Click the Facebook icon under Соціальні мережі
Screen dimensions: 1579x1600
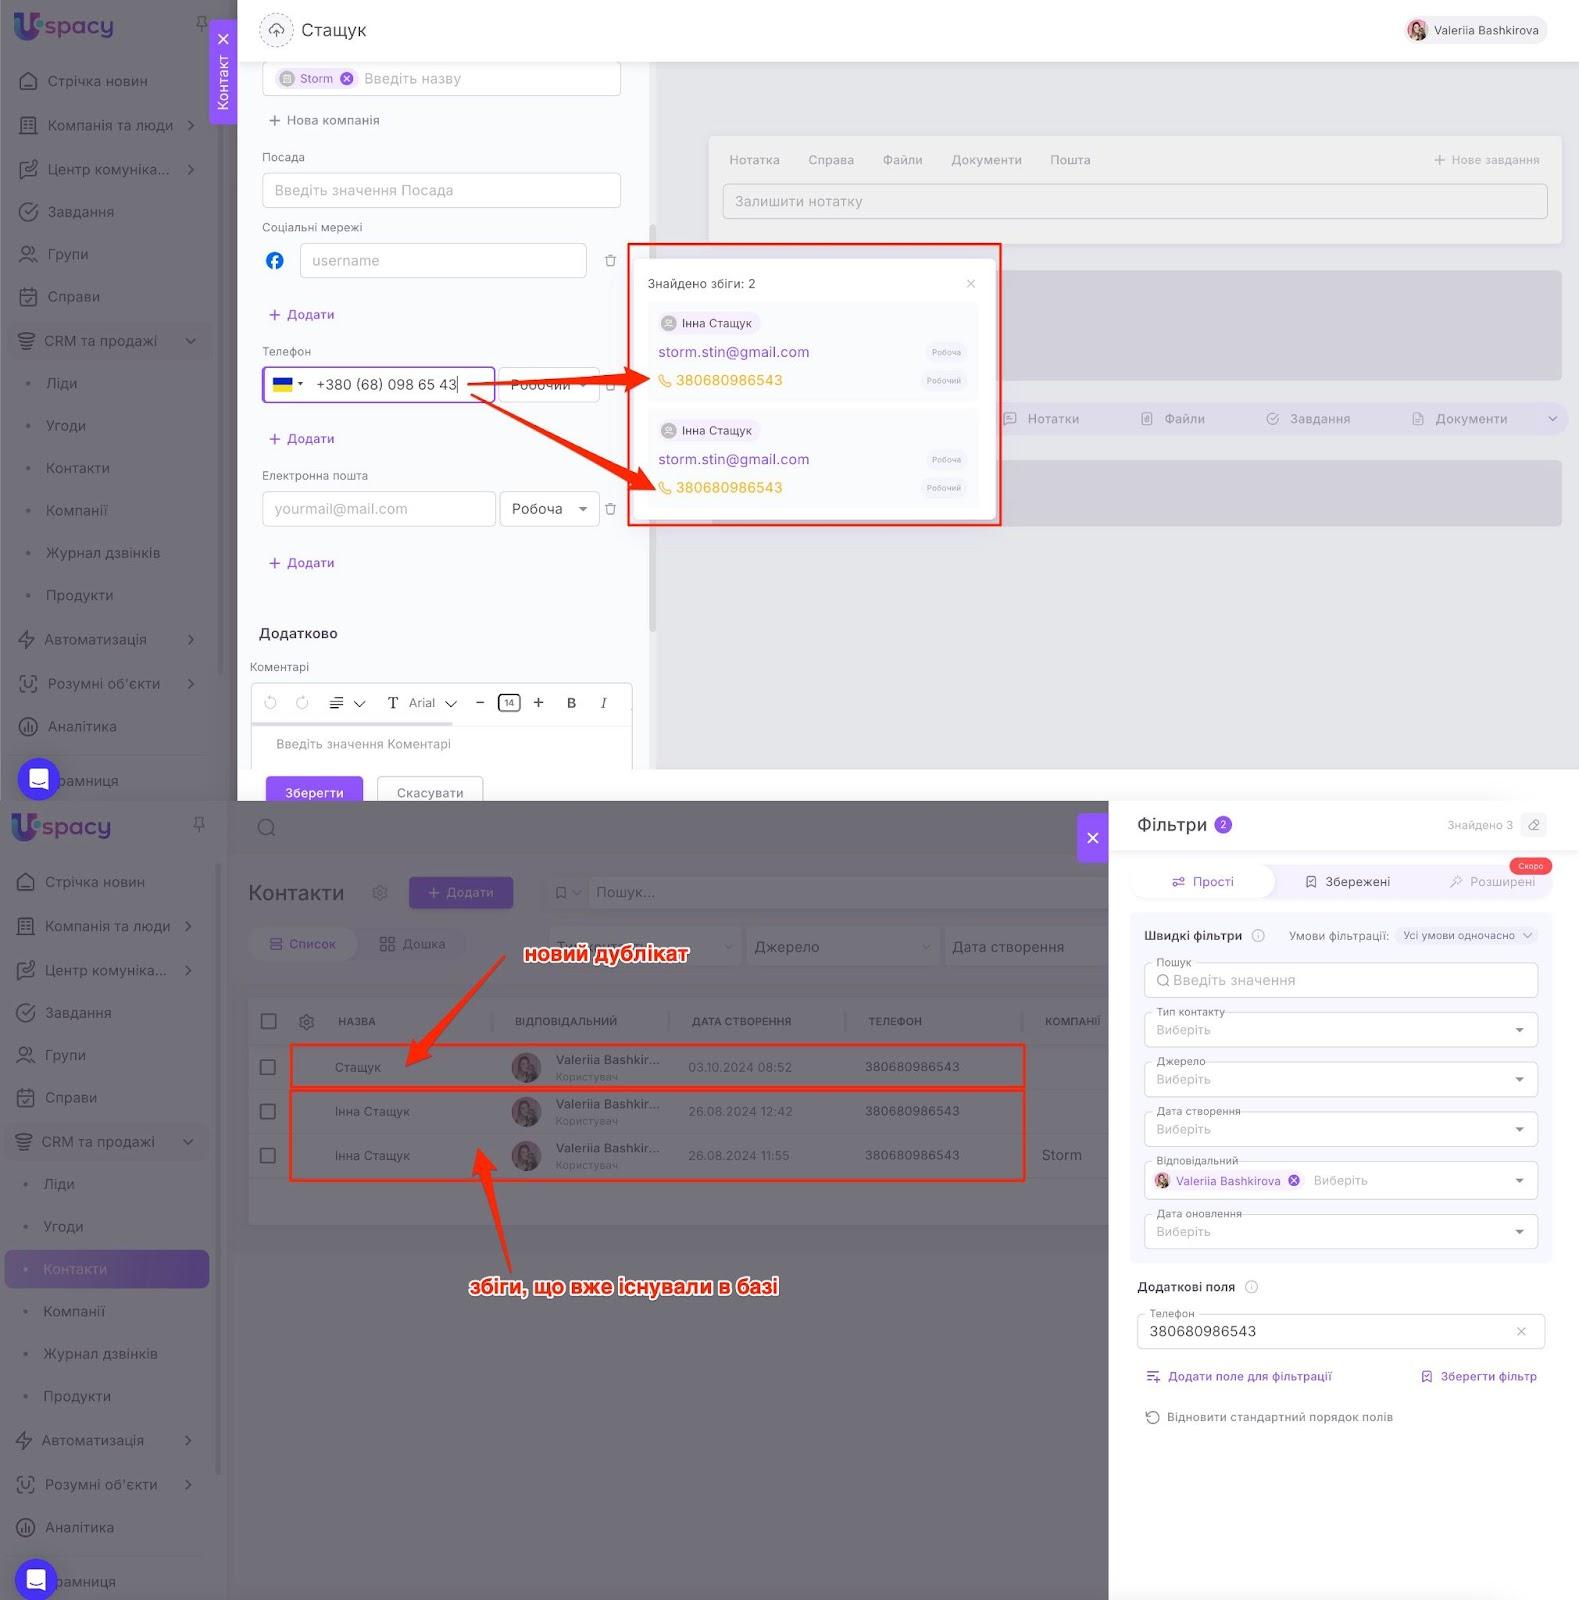pos(274,261)
